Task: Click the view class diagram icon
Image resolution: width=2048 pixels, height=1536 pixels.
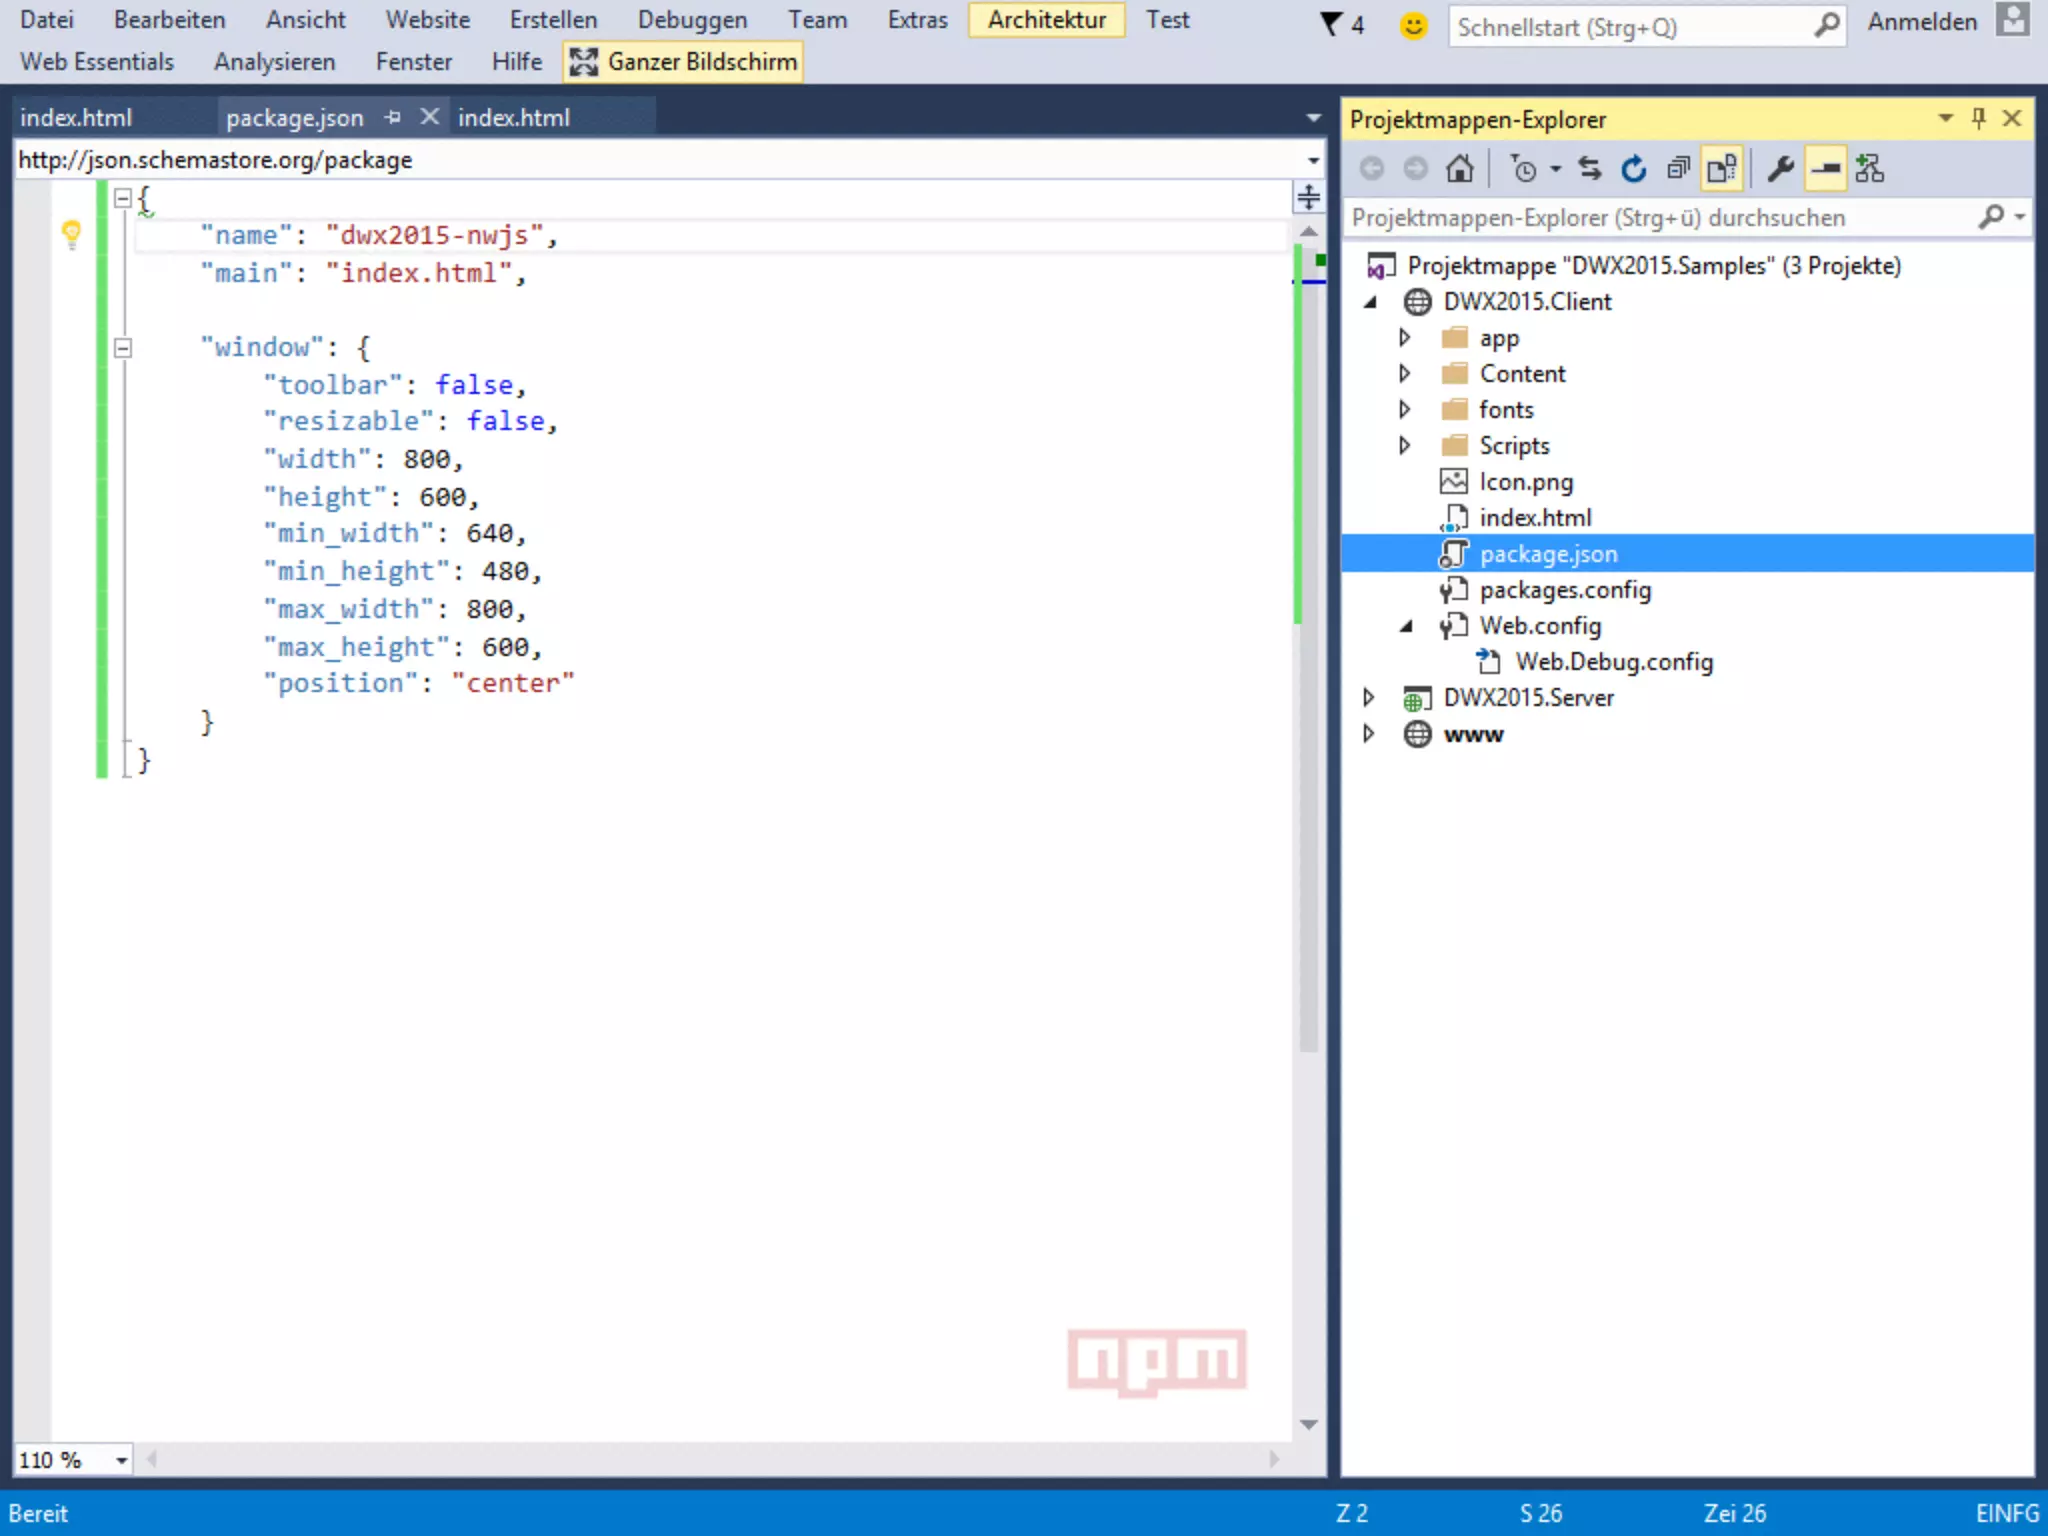Action: [1868, 169]
